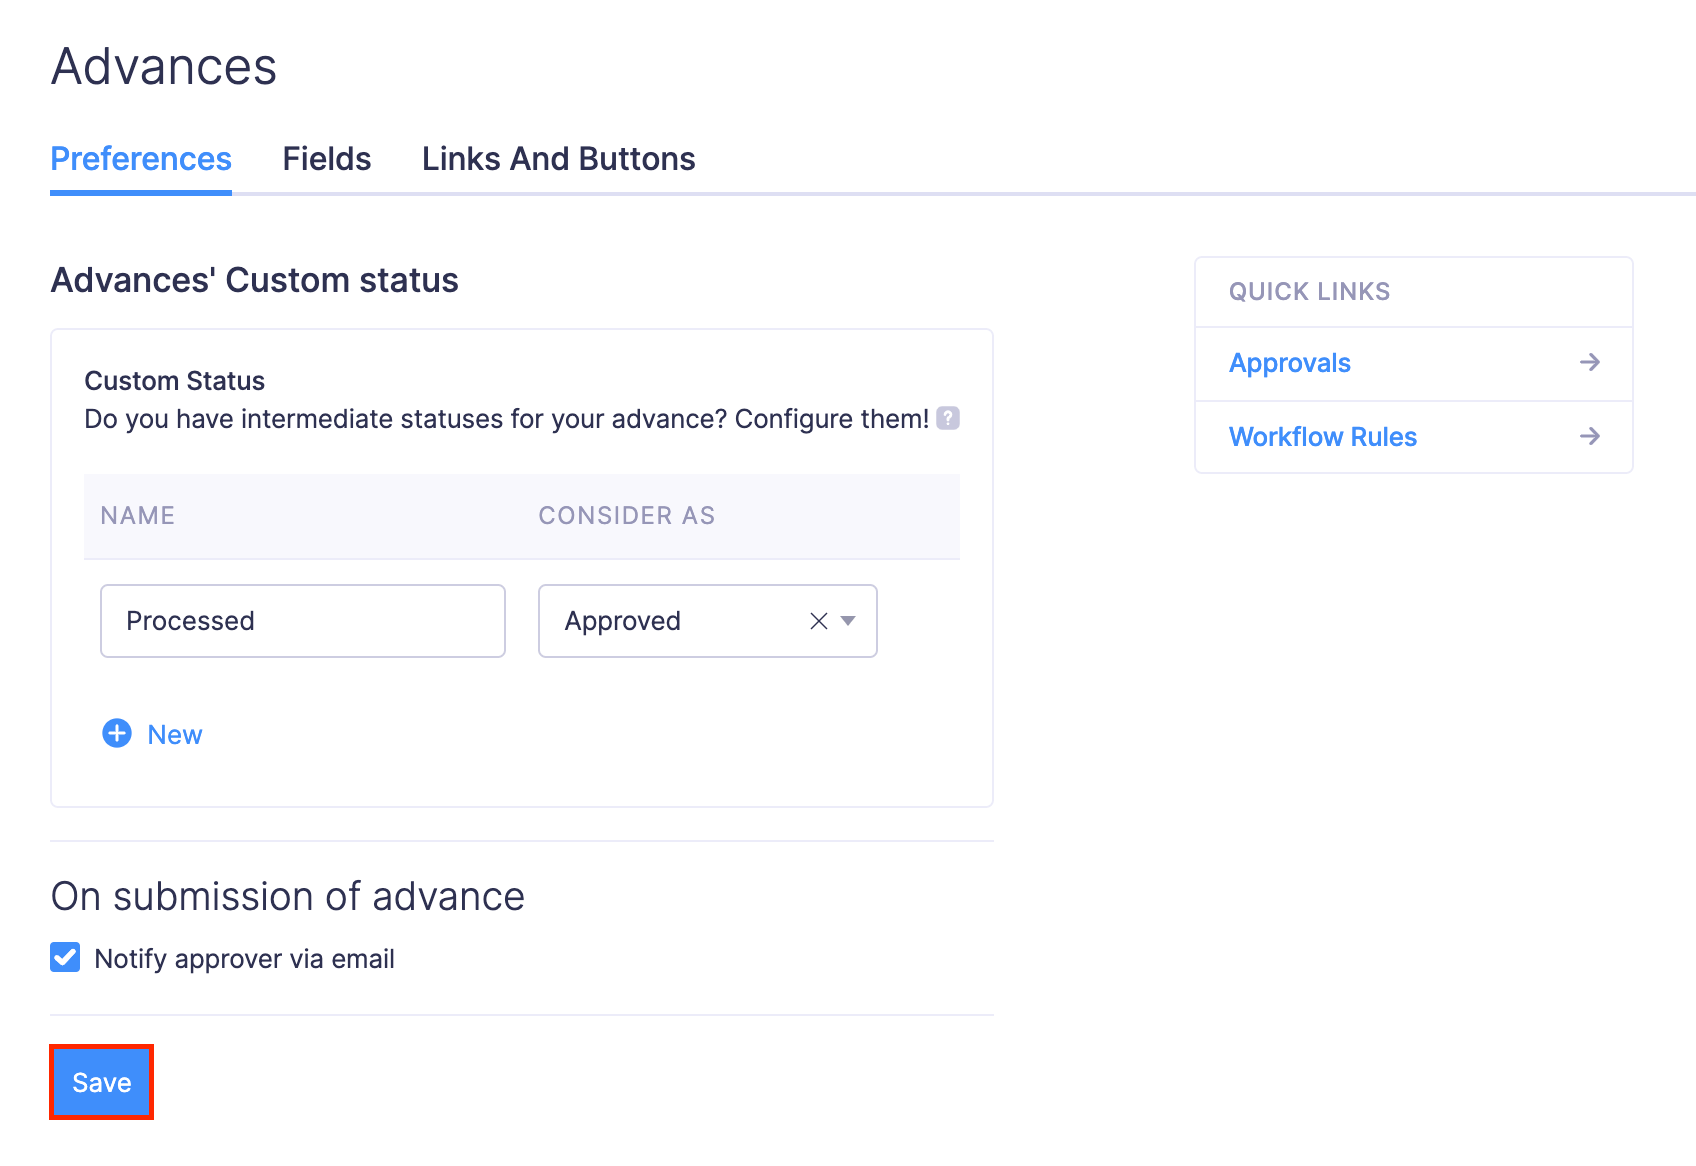Click the blue plus icon beside New
1696x1166 pixels.
(x=117, y=734)
